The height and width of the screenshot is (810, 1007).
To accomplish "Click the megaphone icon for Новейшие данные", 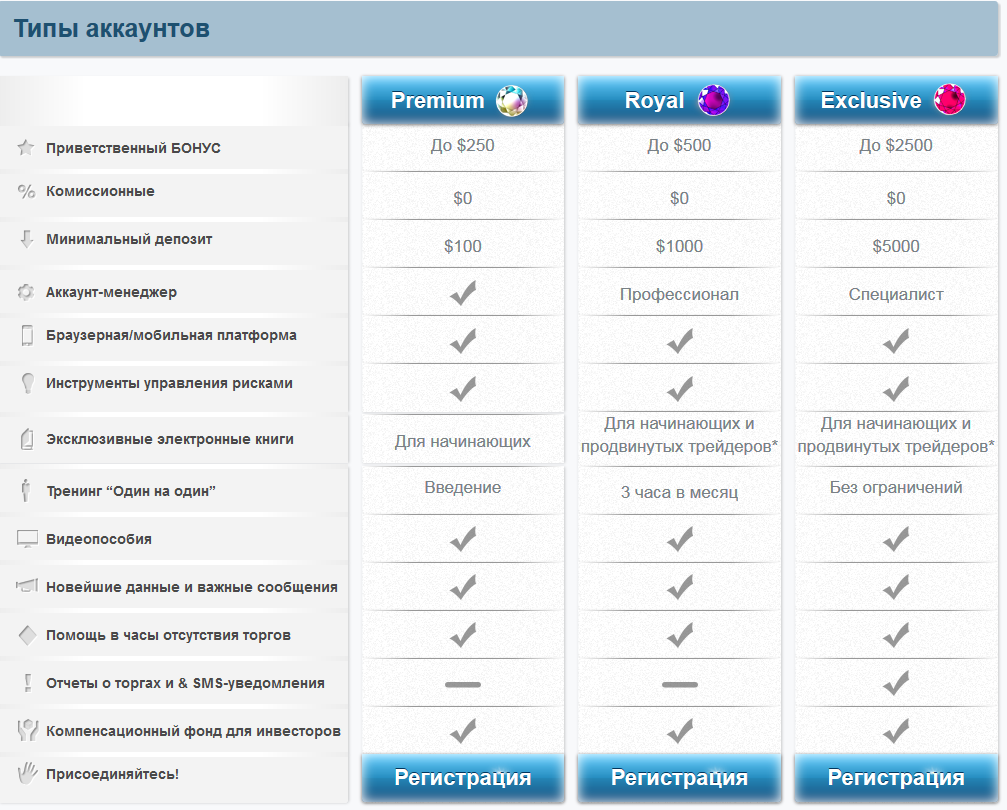I will tap(27, 585).
